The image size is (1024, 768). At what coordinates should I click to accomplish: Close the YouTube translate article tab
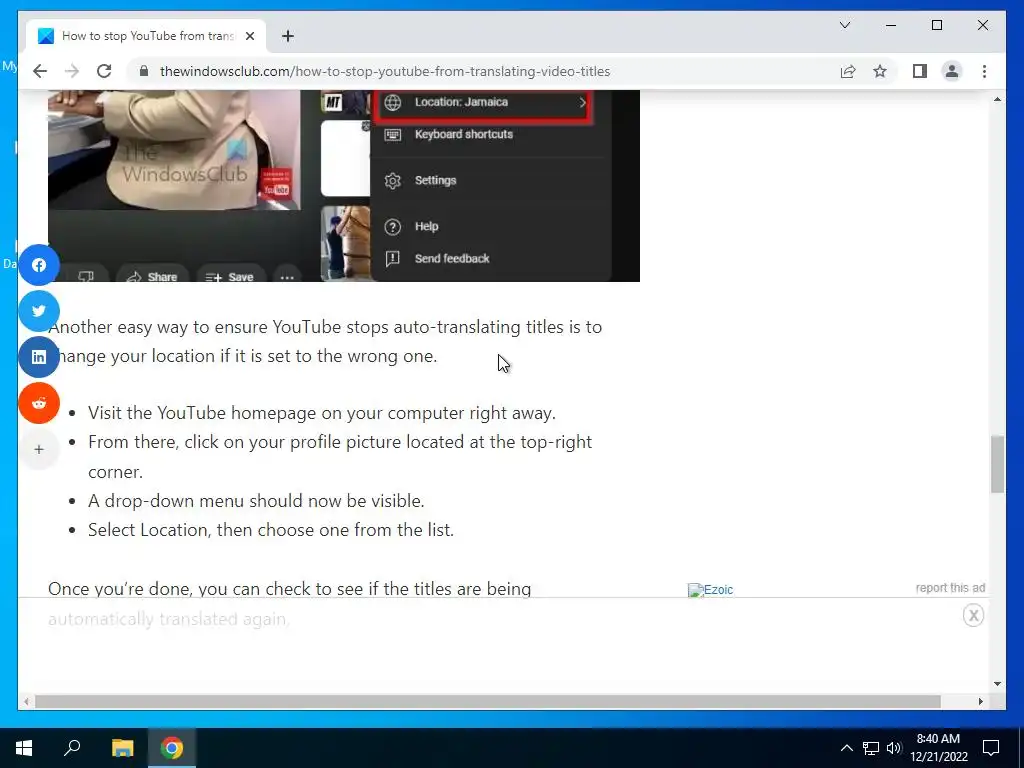[249, 36]
